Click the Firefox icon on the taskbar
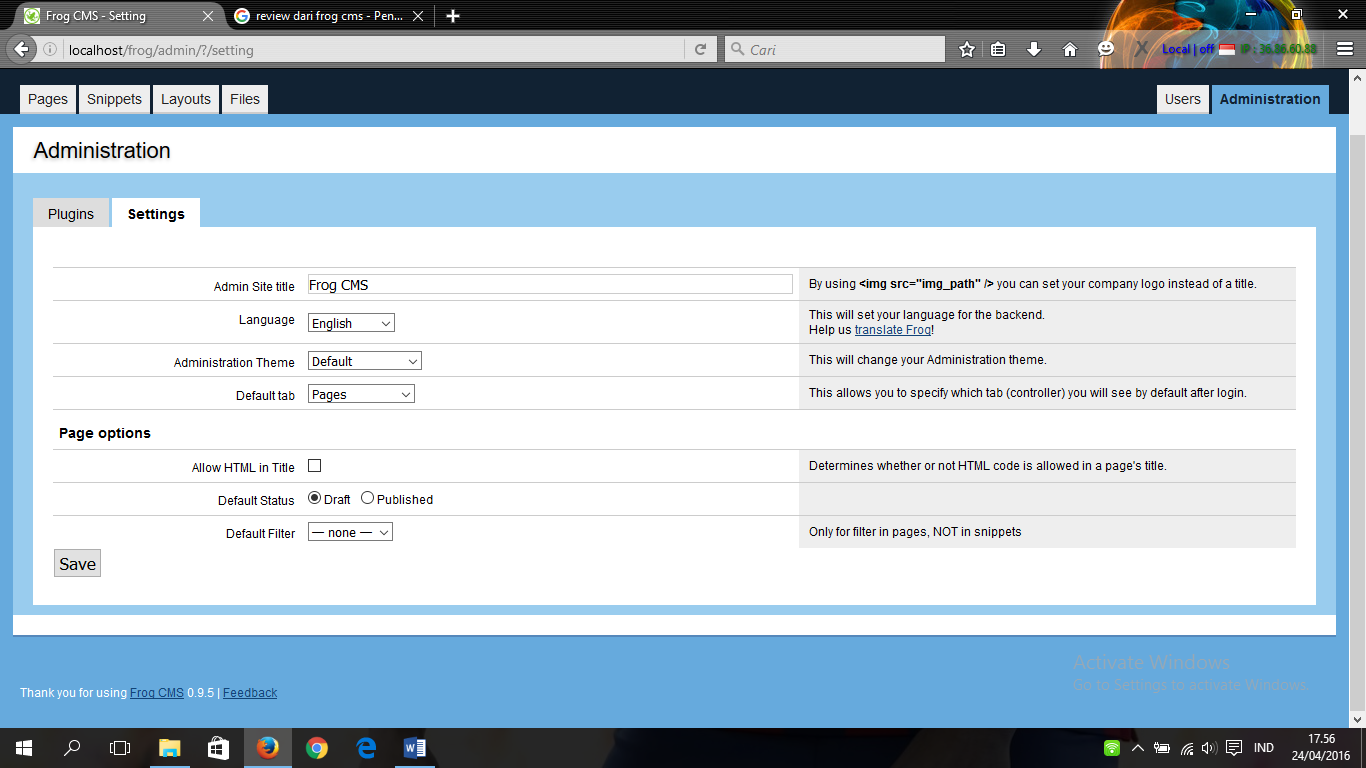 point(267,748)
